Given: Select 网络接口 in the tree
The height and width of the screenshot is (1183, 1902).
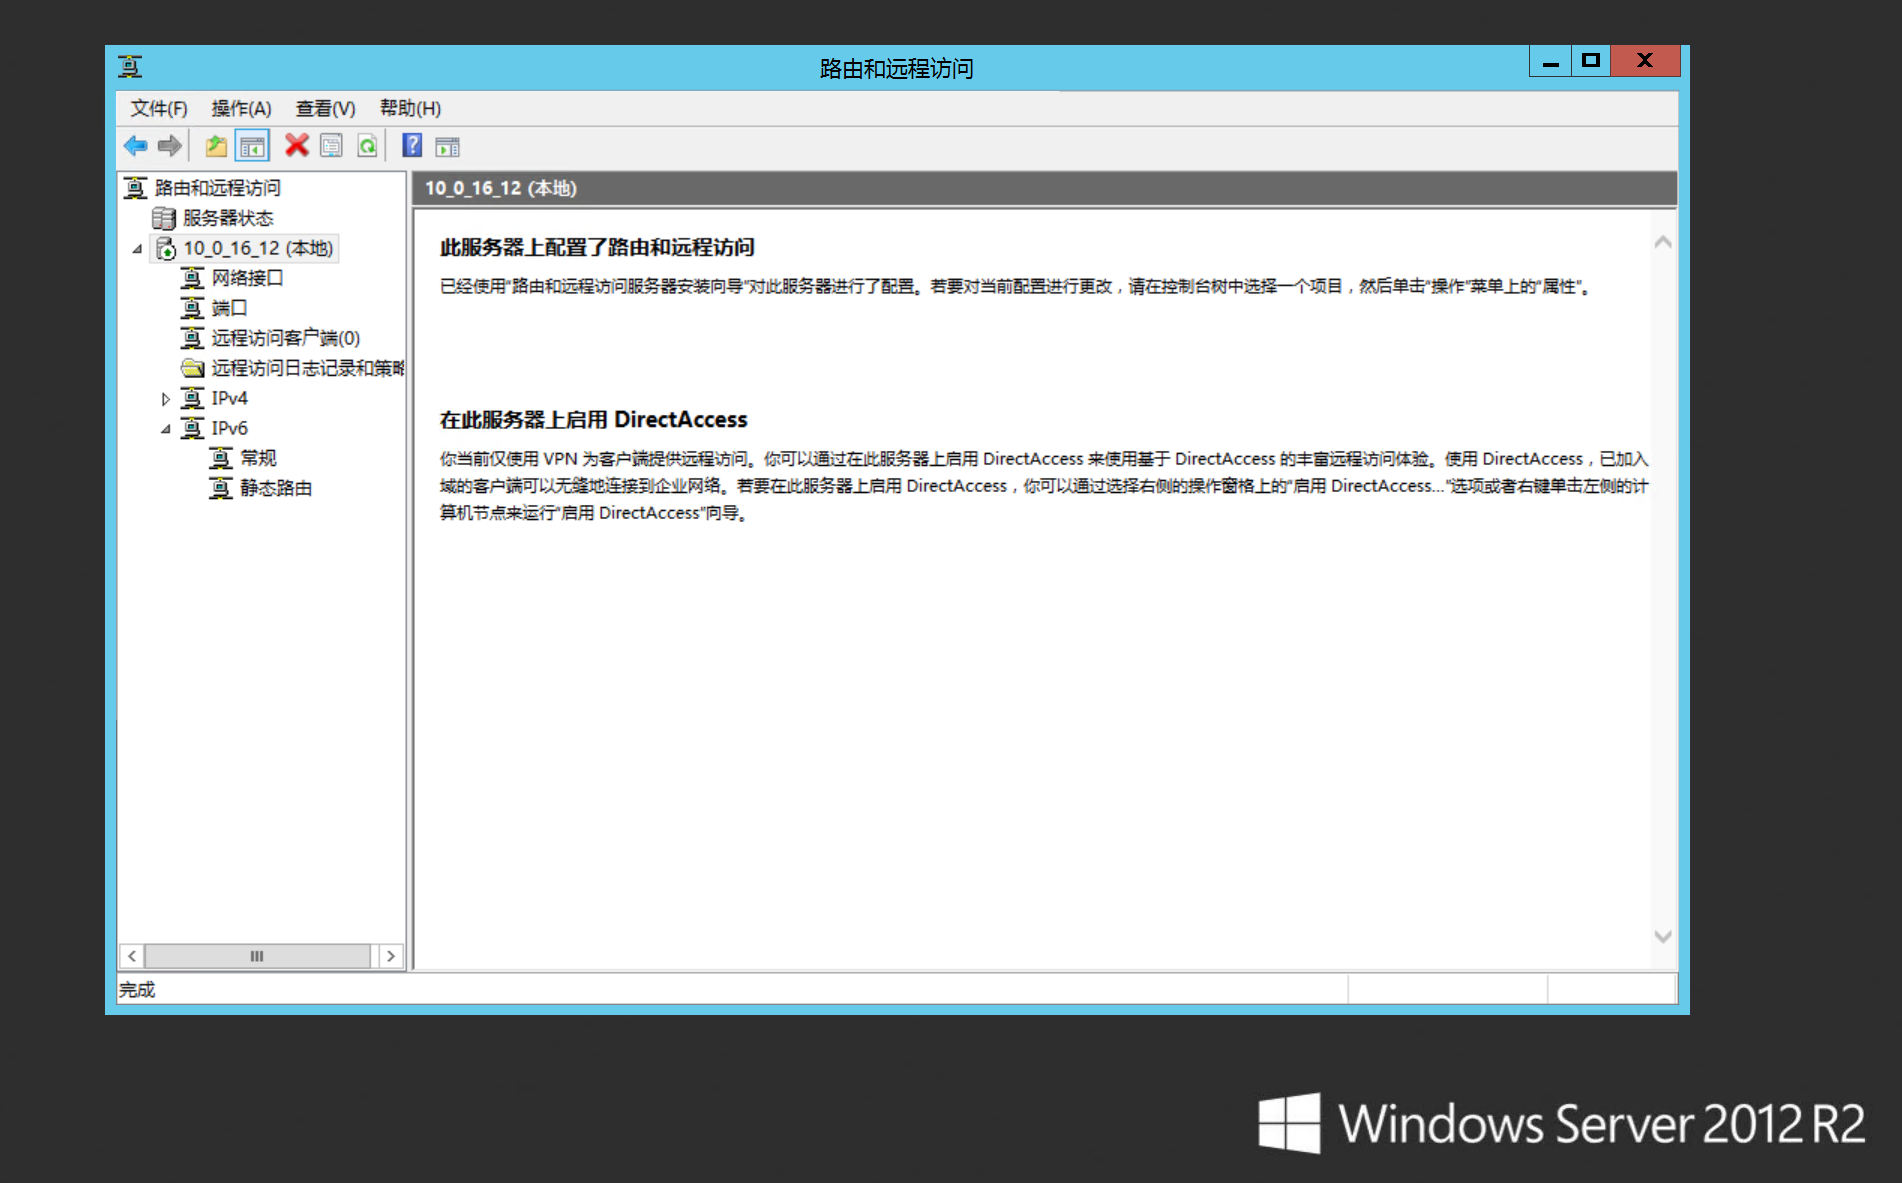Looking at the screenshot, I should tap(247, 278).
